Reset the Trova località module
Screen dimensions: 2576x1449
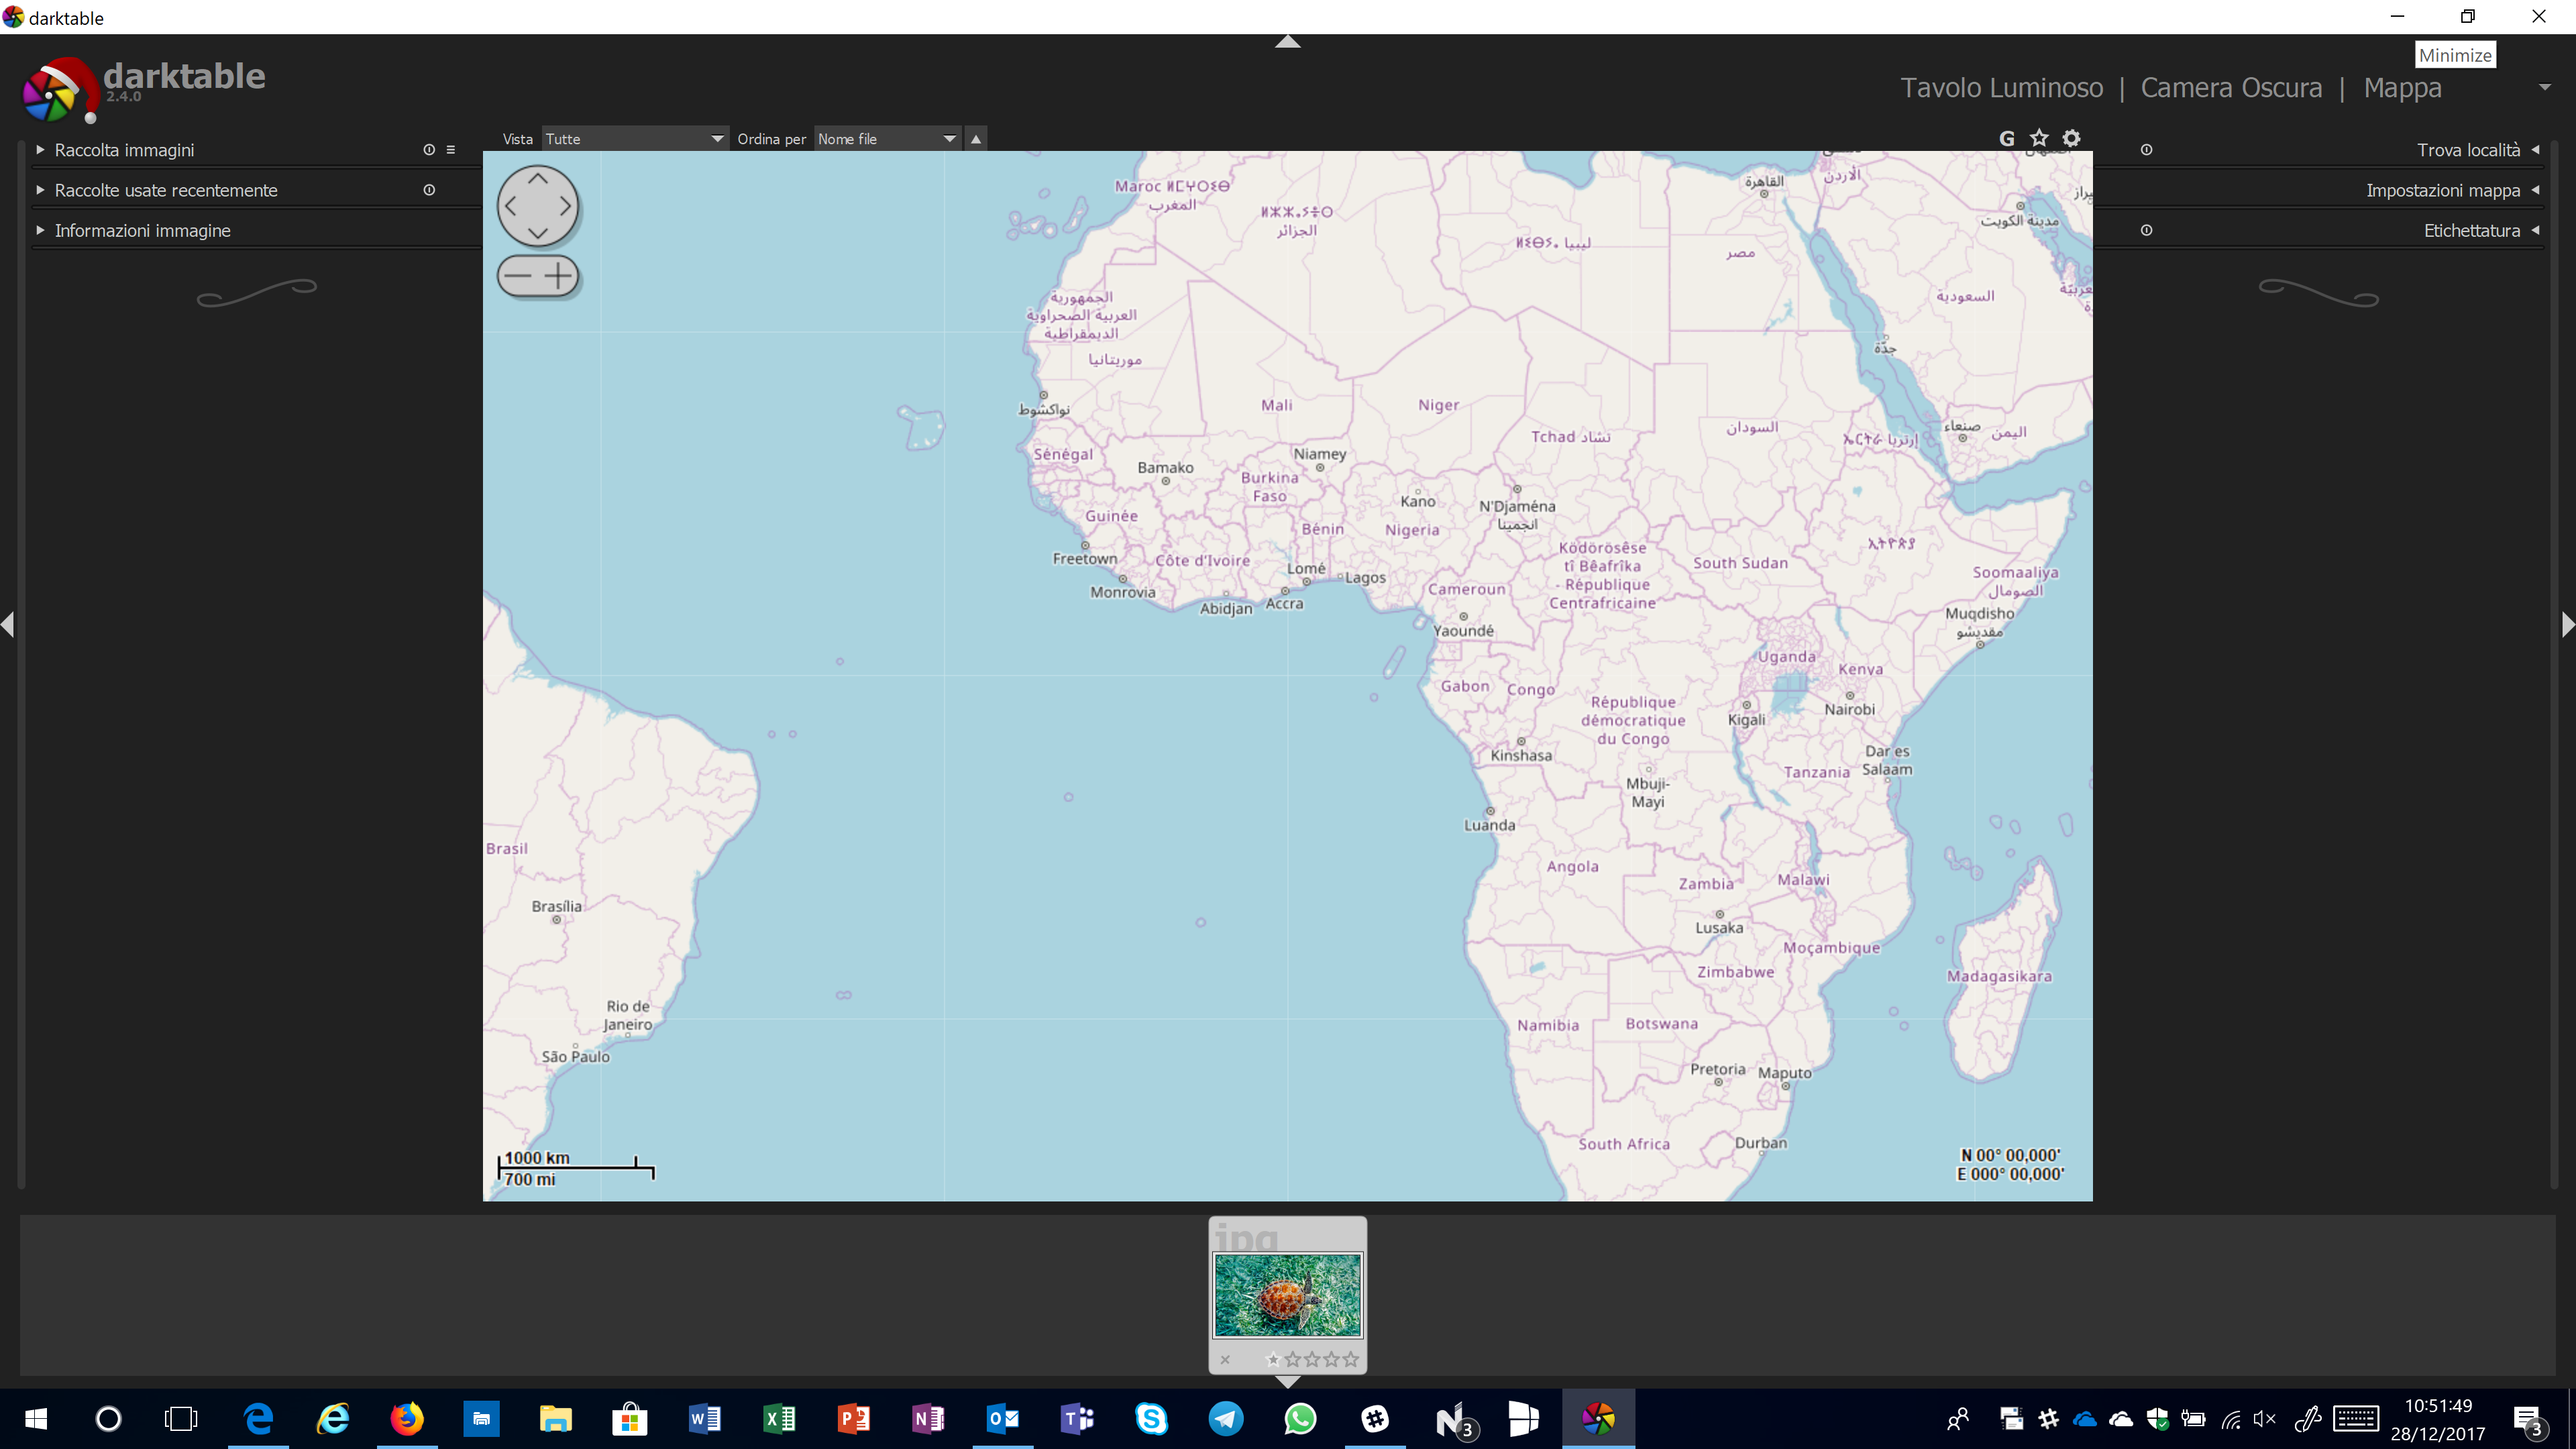pyautogui.click(x=2146, y=150)
